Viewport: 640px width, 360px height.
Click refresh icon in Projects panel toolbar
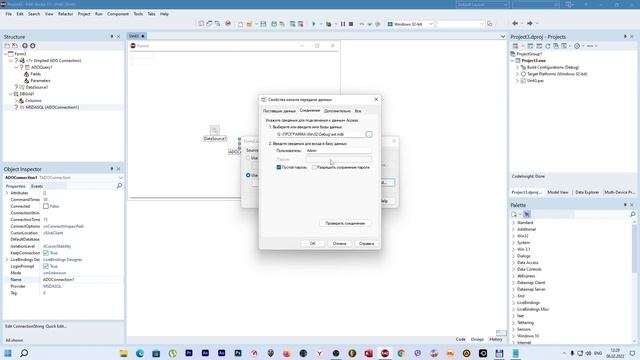548,46
